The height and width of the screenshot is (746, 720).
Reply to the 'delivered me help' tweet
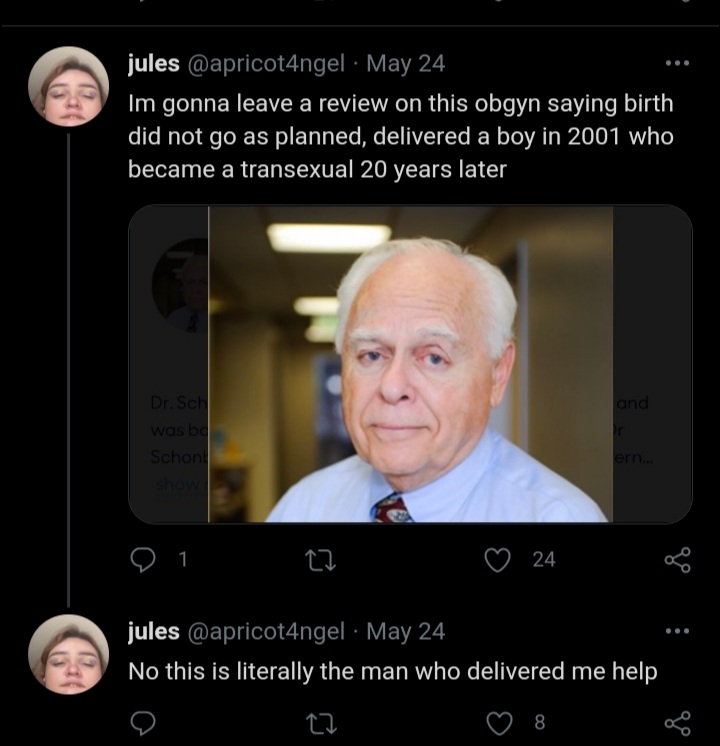click(143, 723)
